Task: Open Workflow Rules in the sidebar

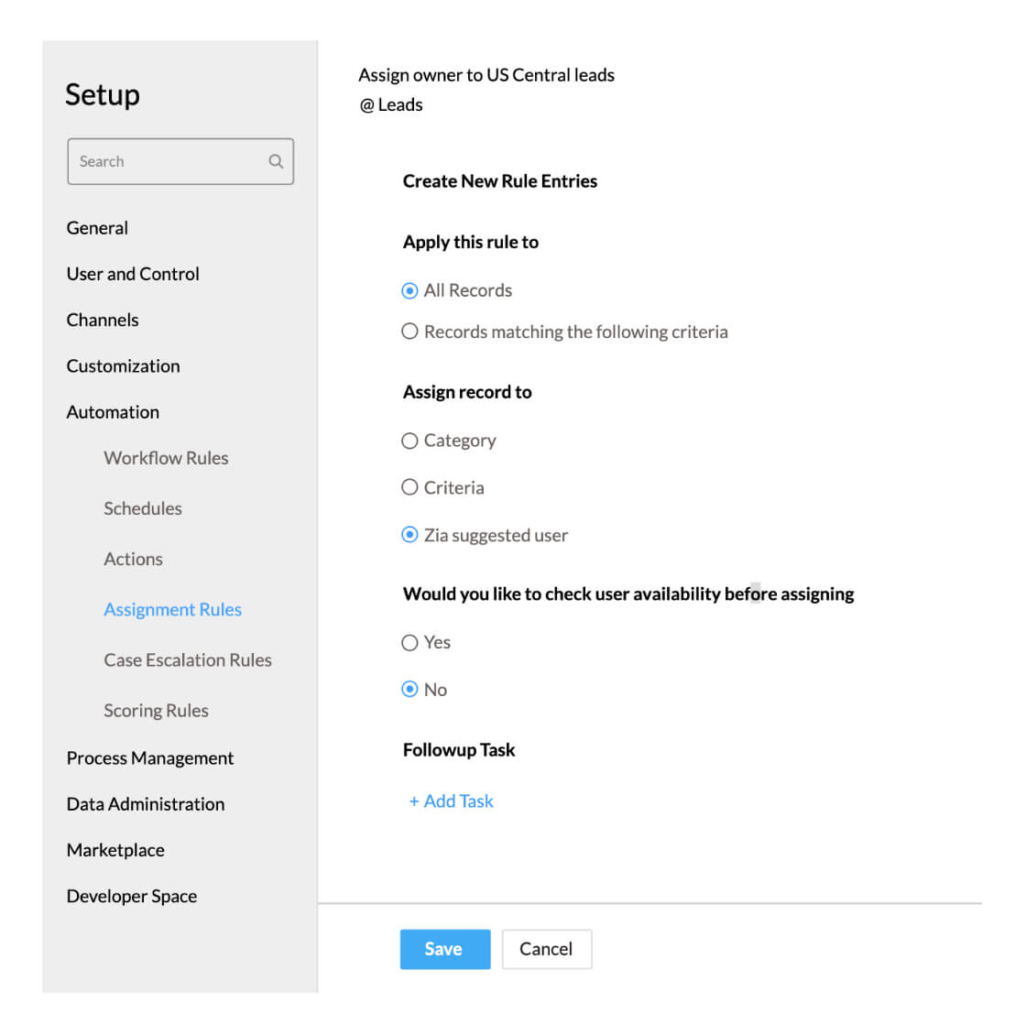Action: 166,458
